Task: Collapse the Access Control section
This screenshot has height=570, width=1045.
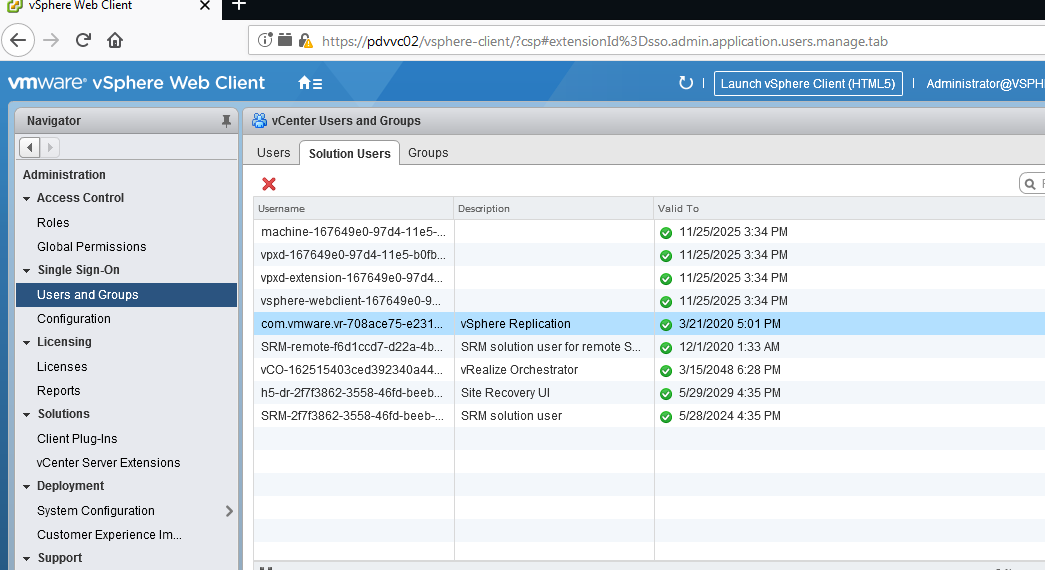Action: tap(27, 198)
